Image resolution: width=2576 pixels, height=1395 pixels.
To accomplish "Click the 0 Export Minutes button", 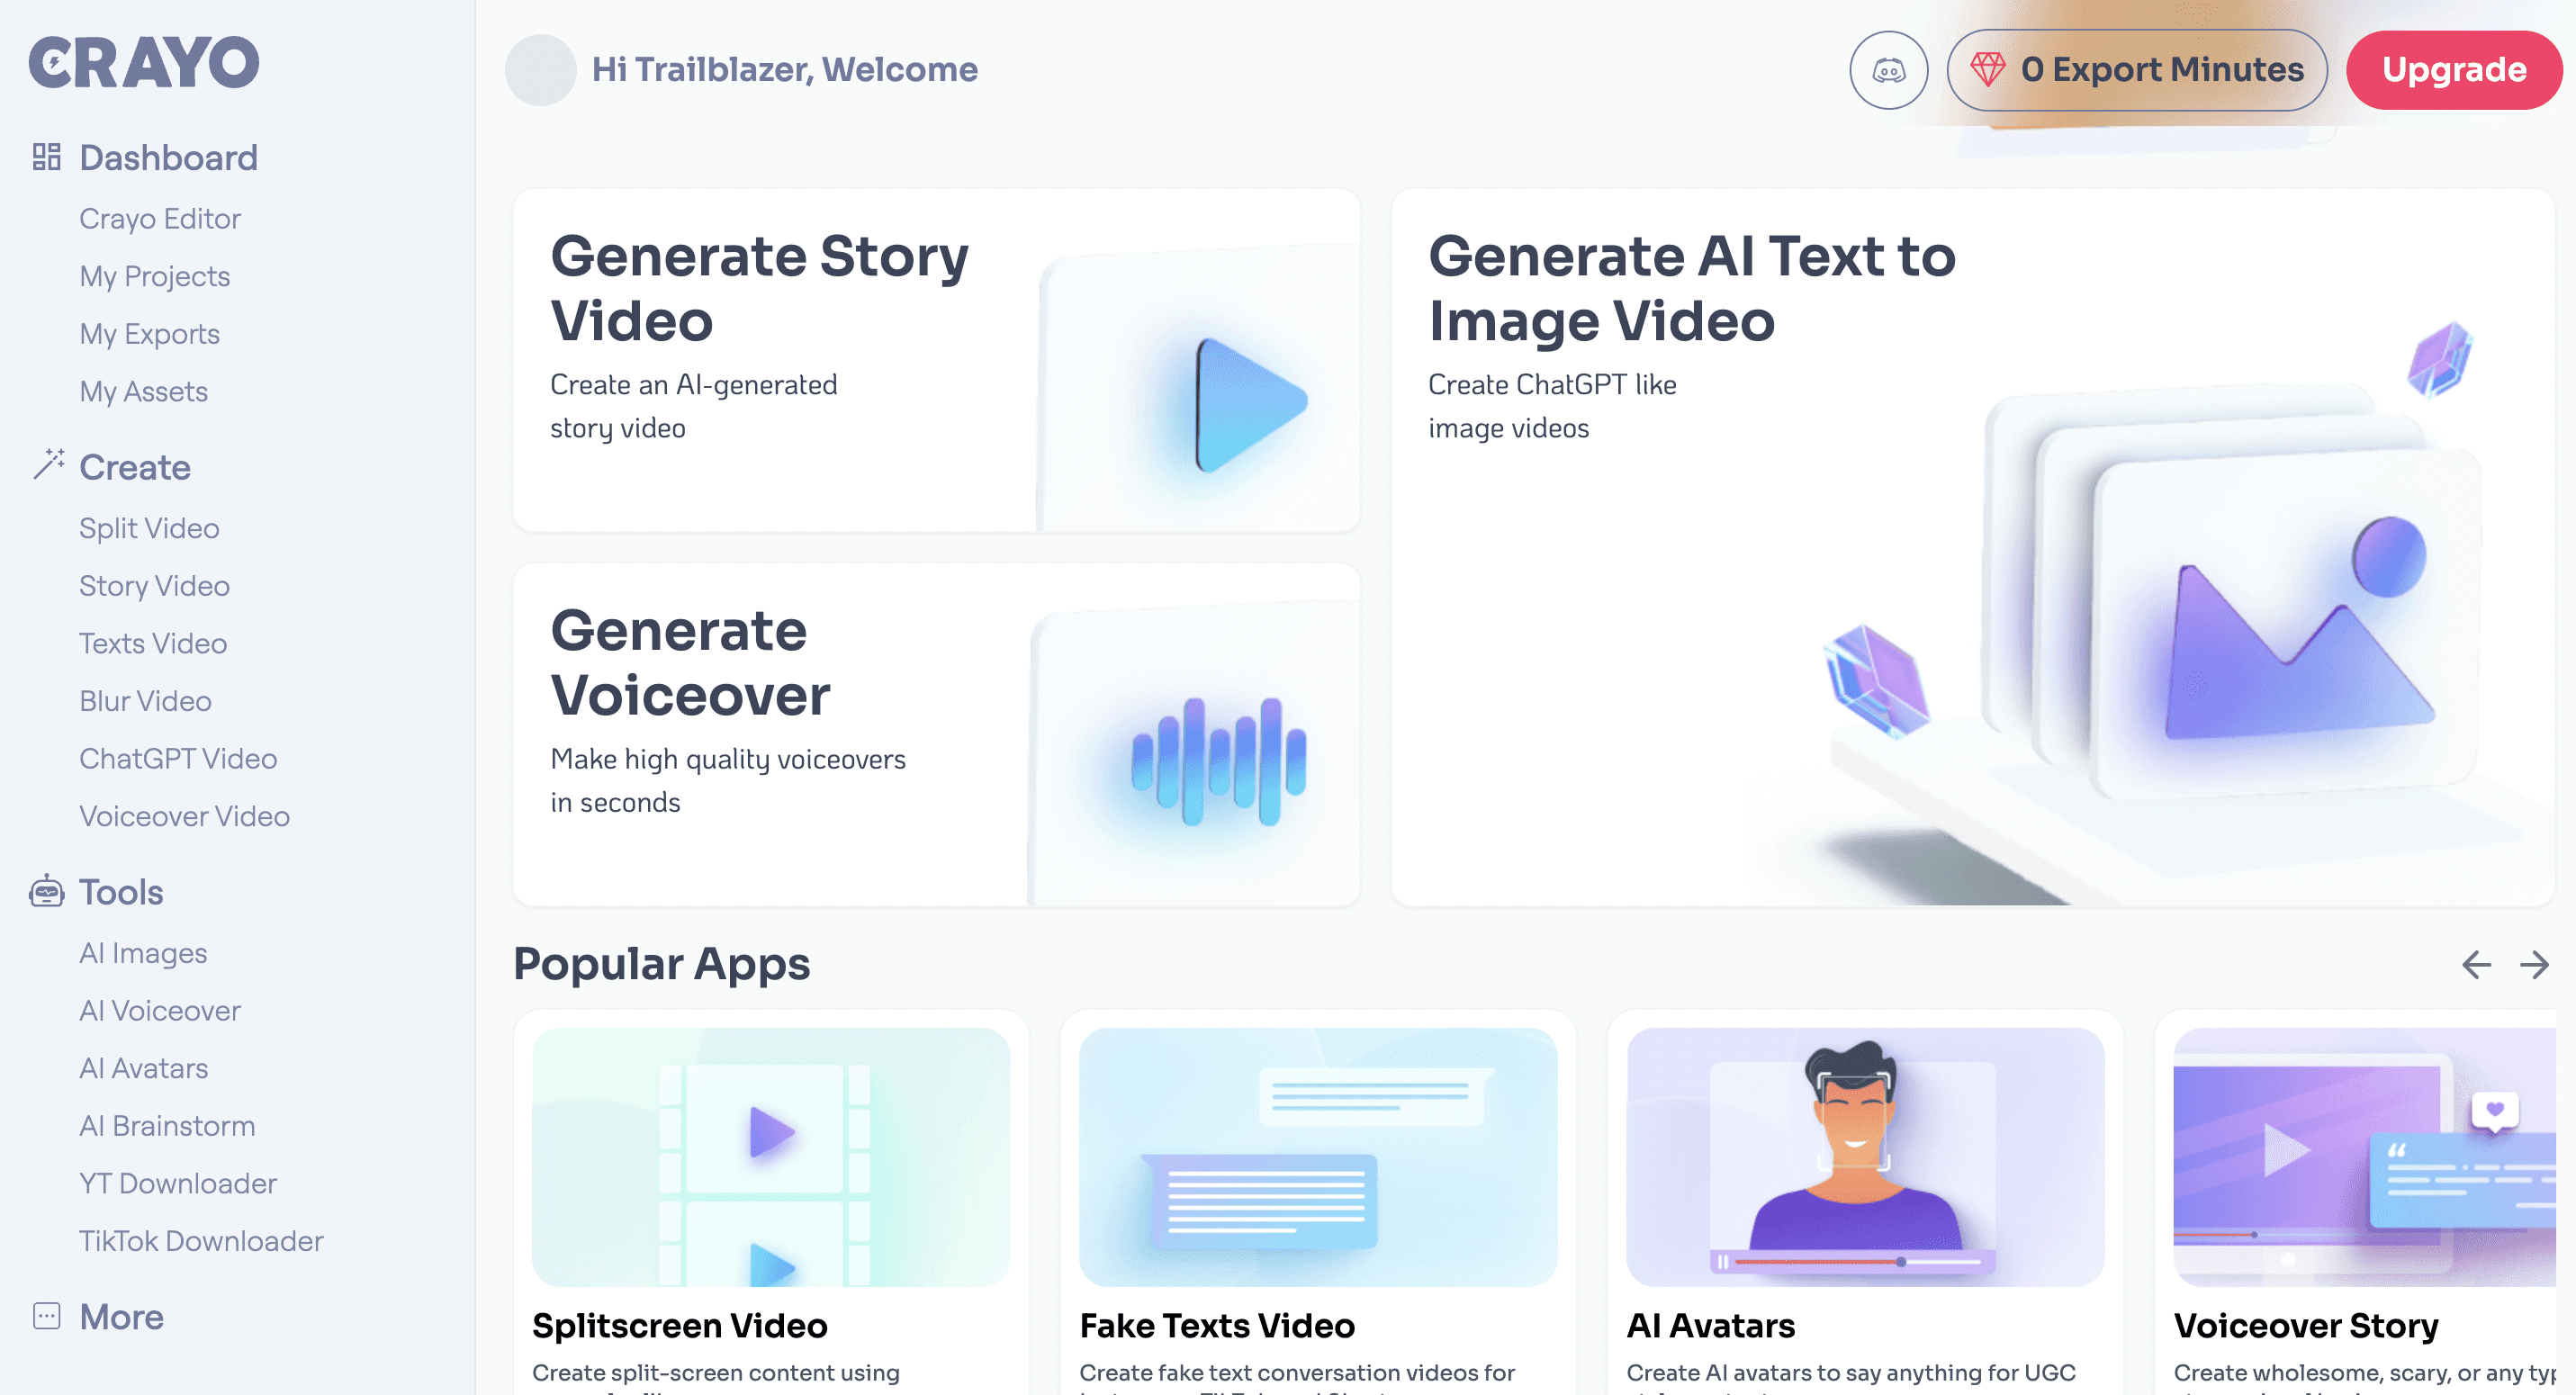I will tap(2135, 70).
